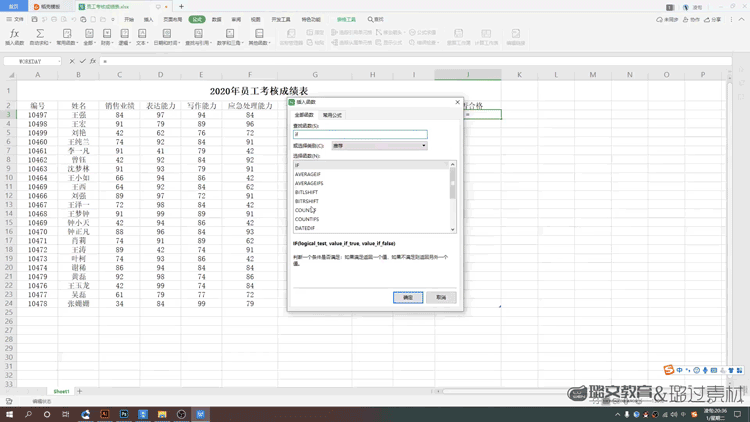
Task: Switch to the 视图 ribbon tab
Action: click(x=256, y=20)
